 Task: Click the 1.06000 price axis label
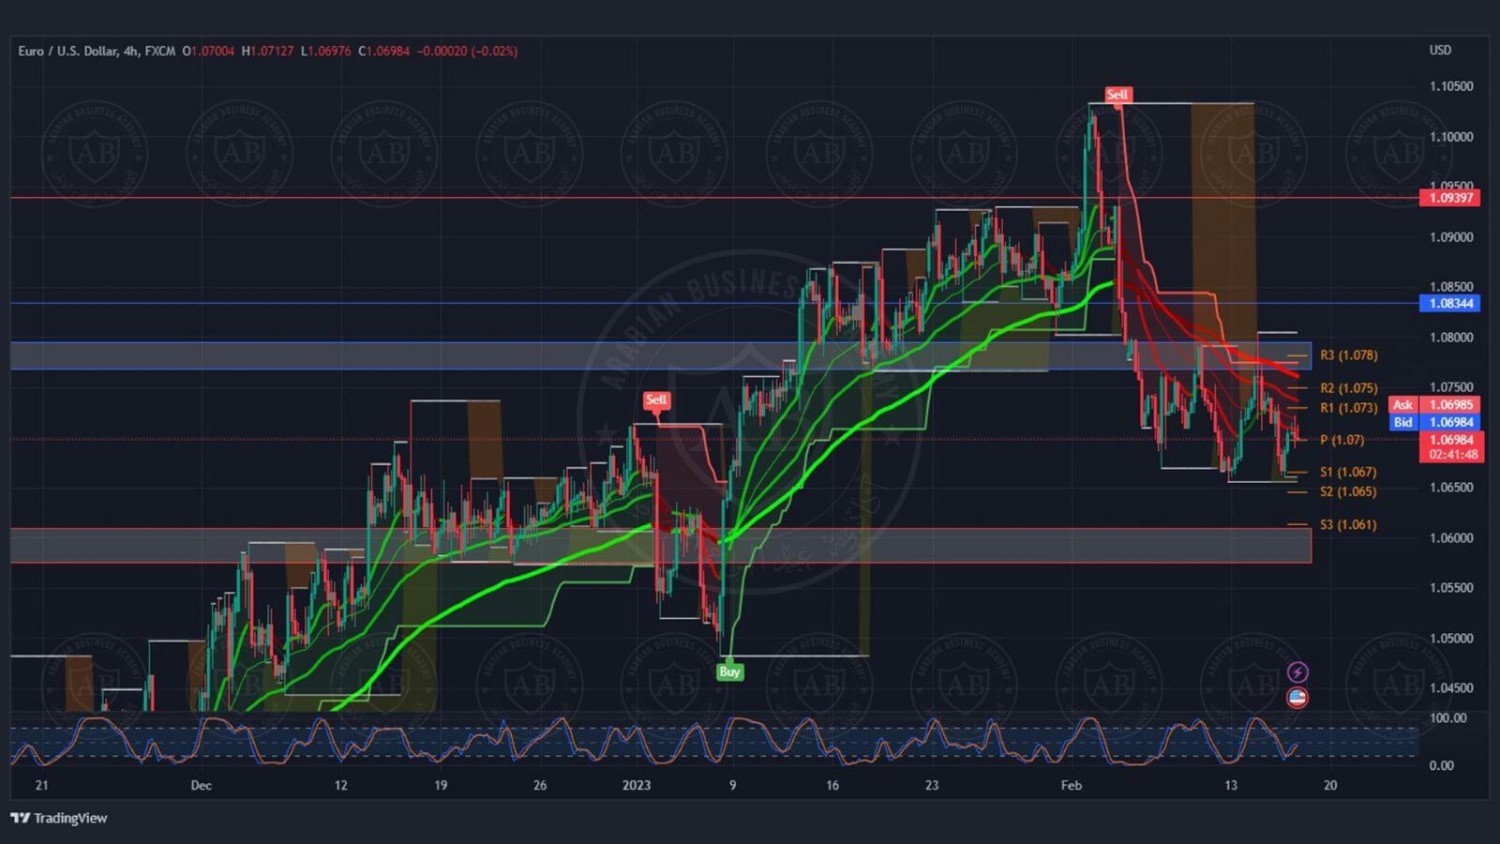click(x=1451, y=538)
